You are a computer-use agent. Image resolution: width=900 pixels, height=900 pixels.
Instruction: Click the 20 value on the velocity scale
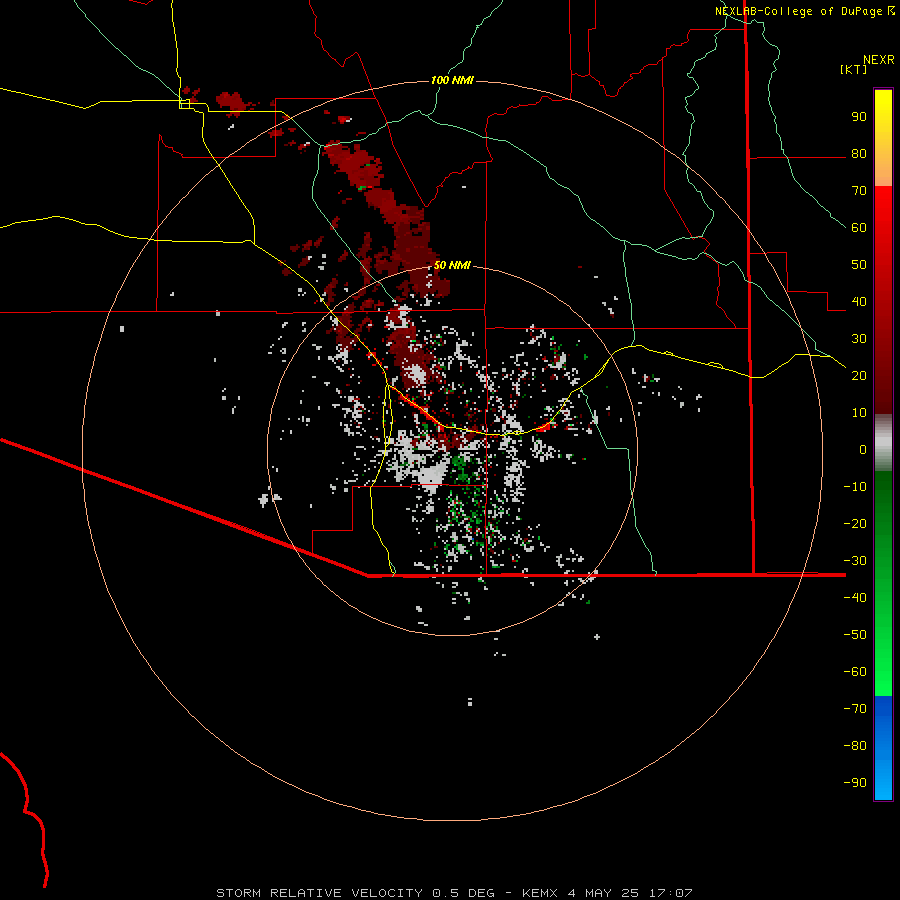coord(859,375)
